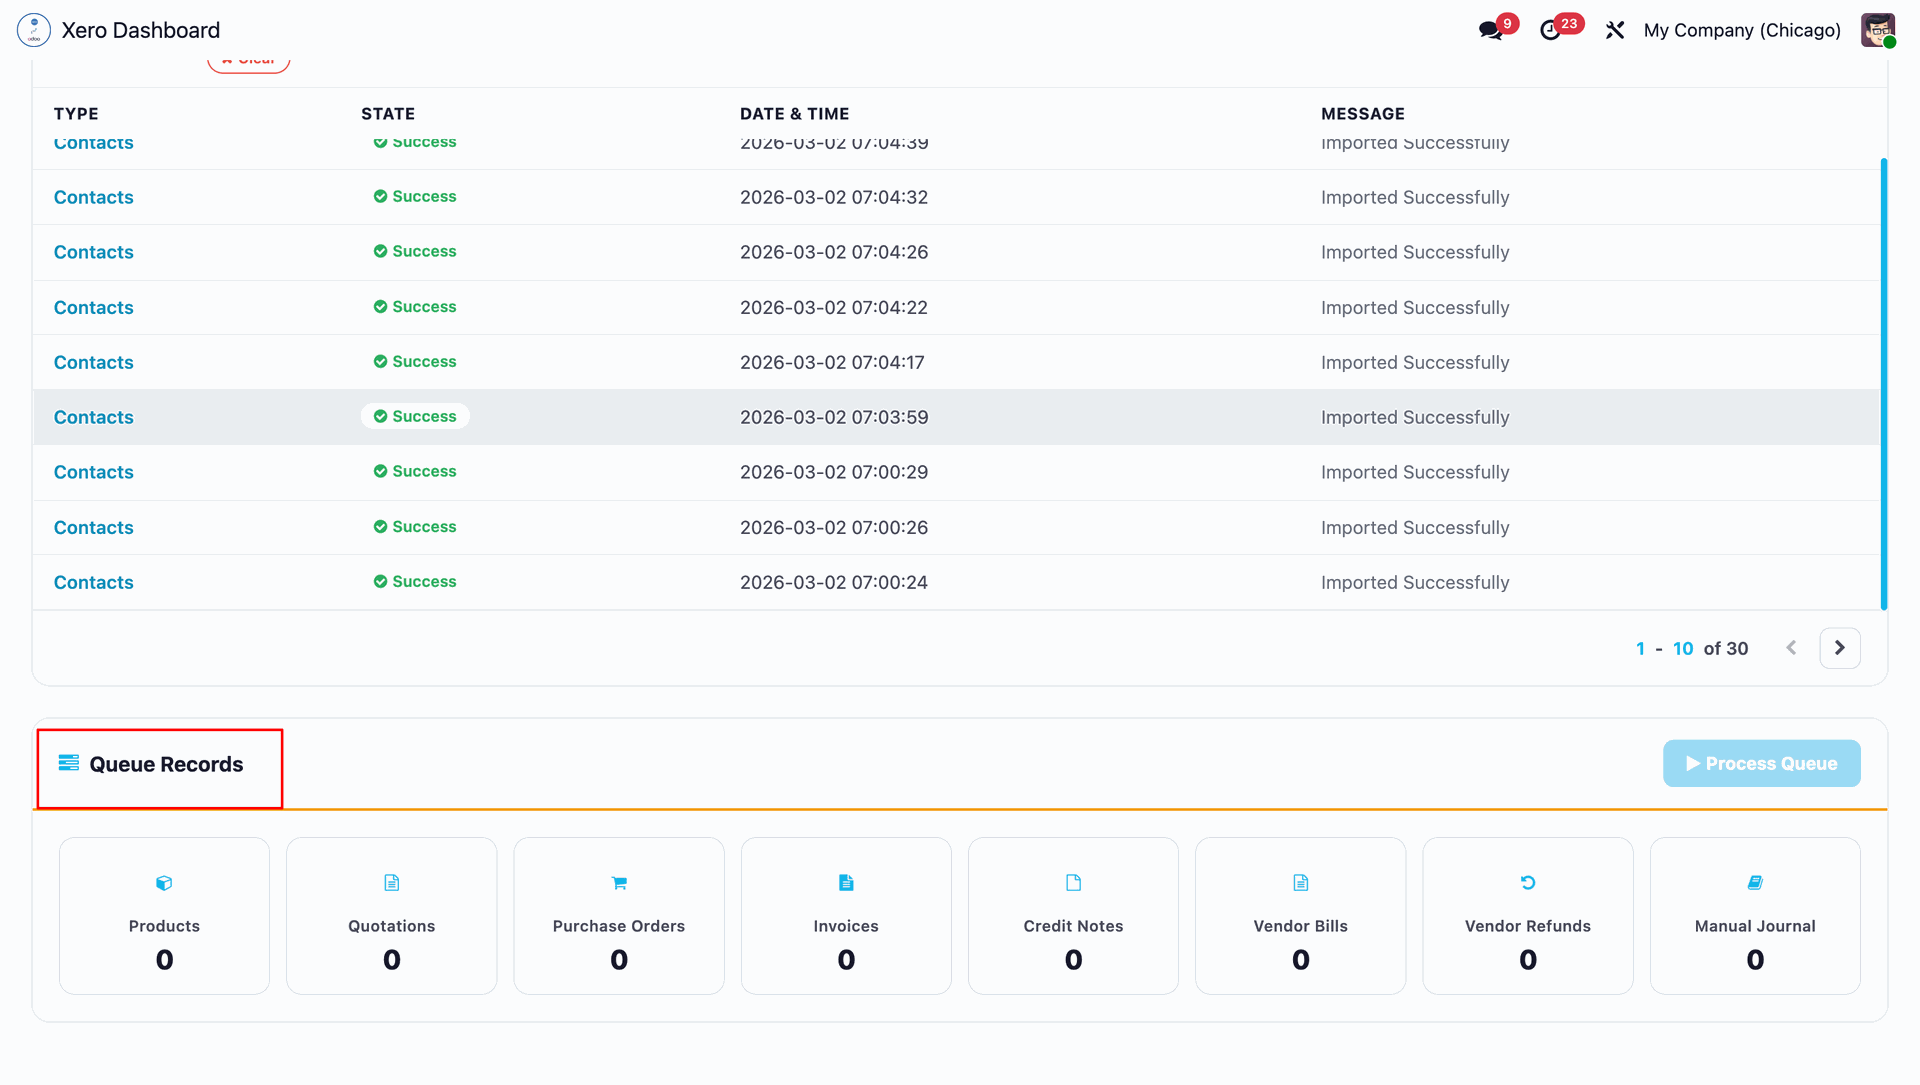Open the messages chat icon
Viewport: 1920px width, 1085px height.
coord(1491,30)
